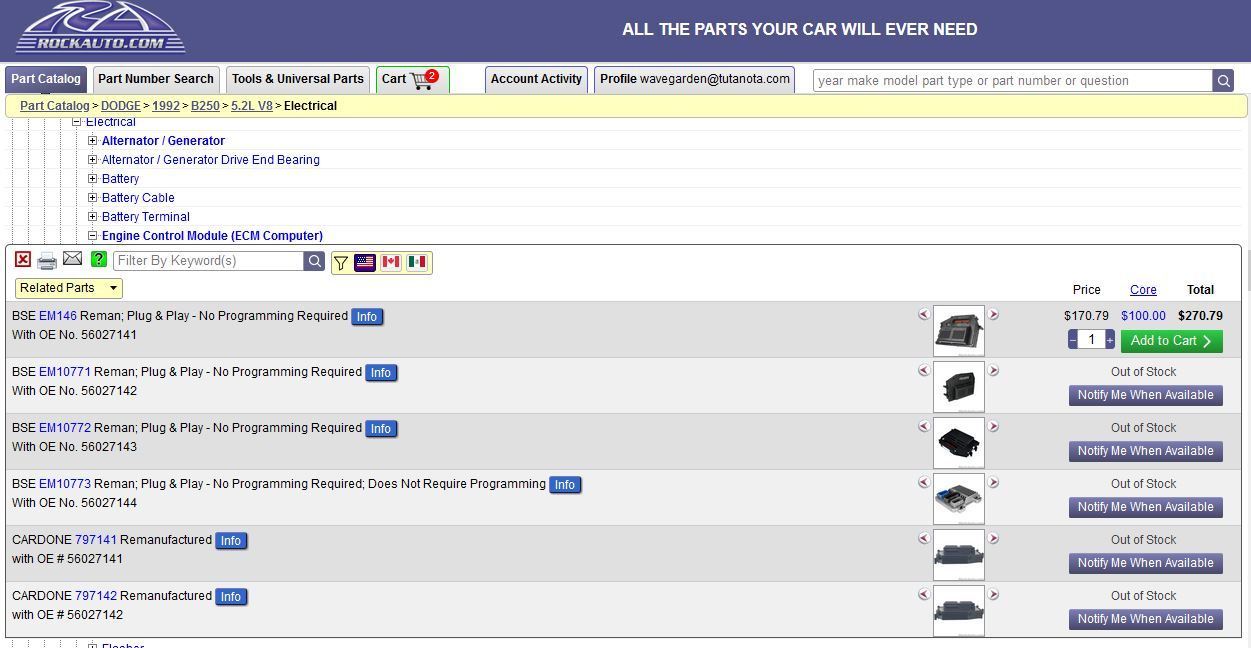This screenshot has height=648, width=1251.
Task: Add BSE EM146 to cart
Action: point(1171,341)
